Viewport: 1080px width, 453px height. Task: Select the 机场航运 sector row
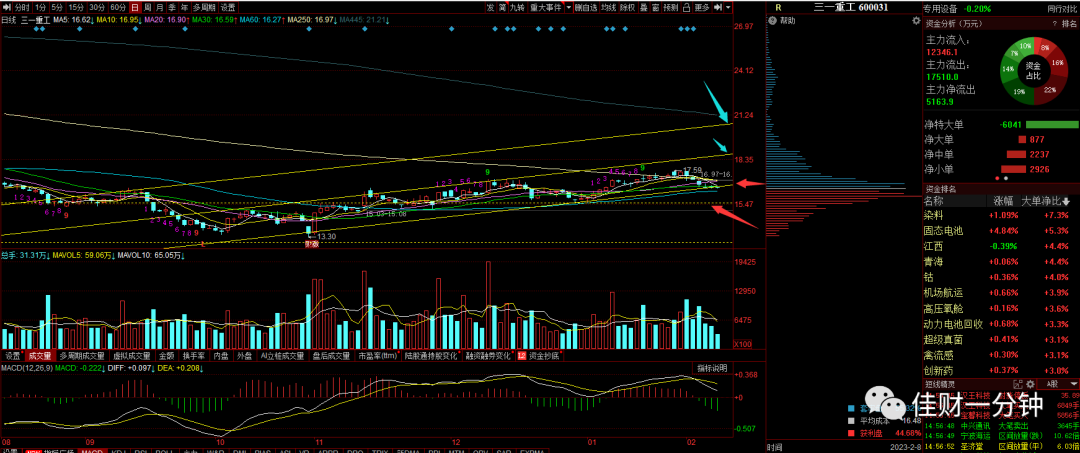tap(1001, 293)
